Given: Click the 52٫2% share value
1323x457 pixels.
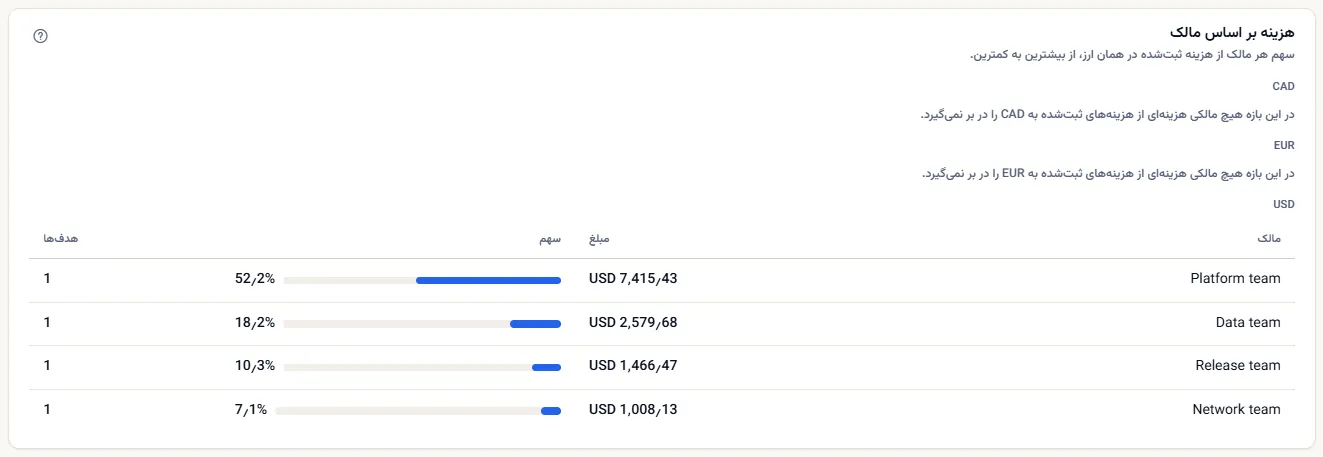Looking at the screenshot, I should (x=255, y=279).
